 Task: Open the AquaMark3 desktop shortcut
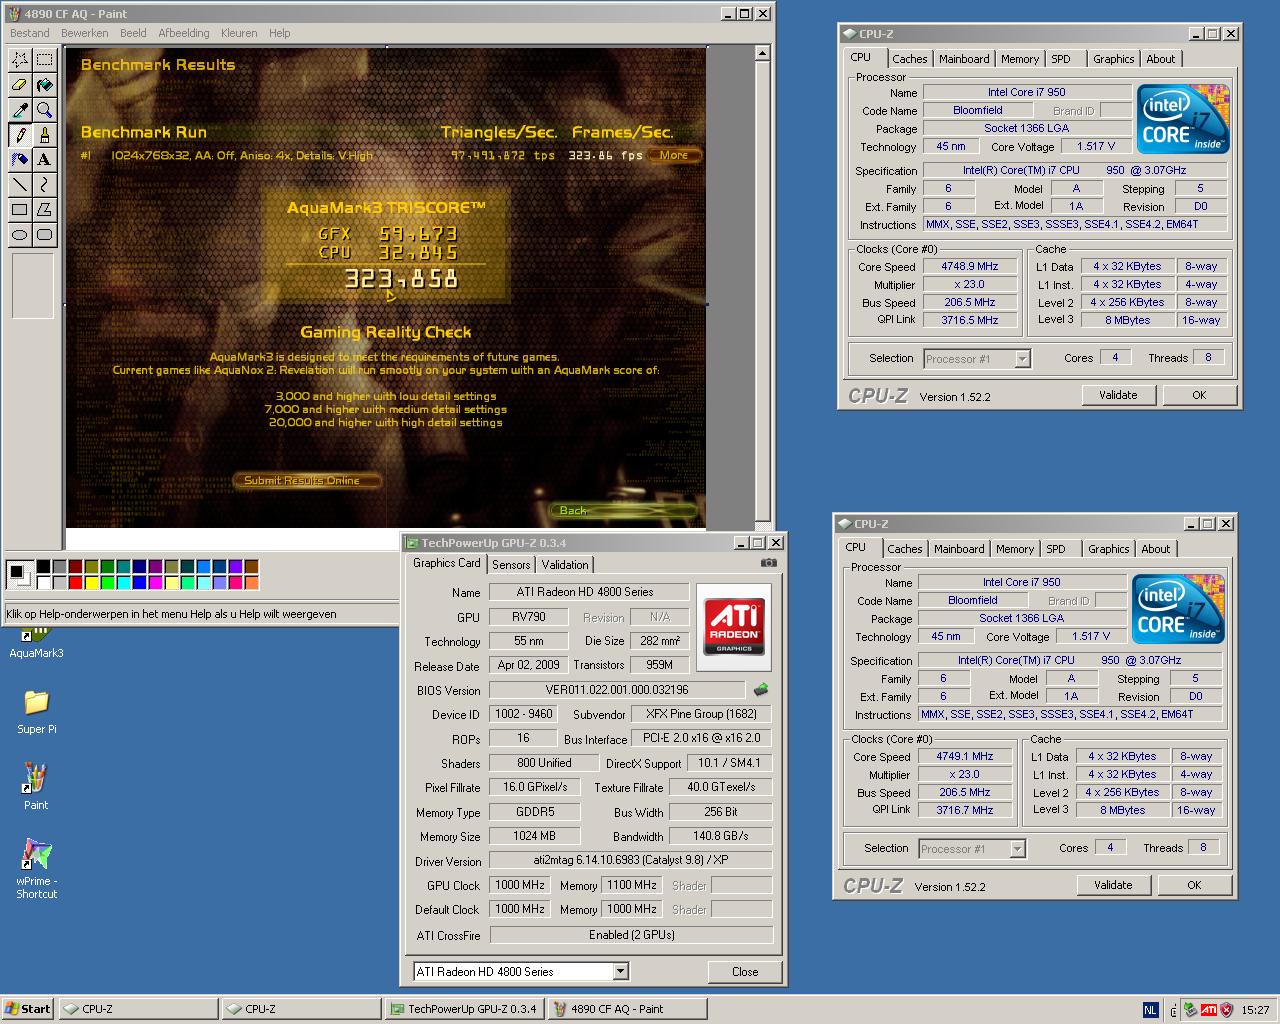36,642
